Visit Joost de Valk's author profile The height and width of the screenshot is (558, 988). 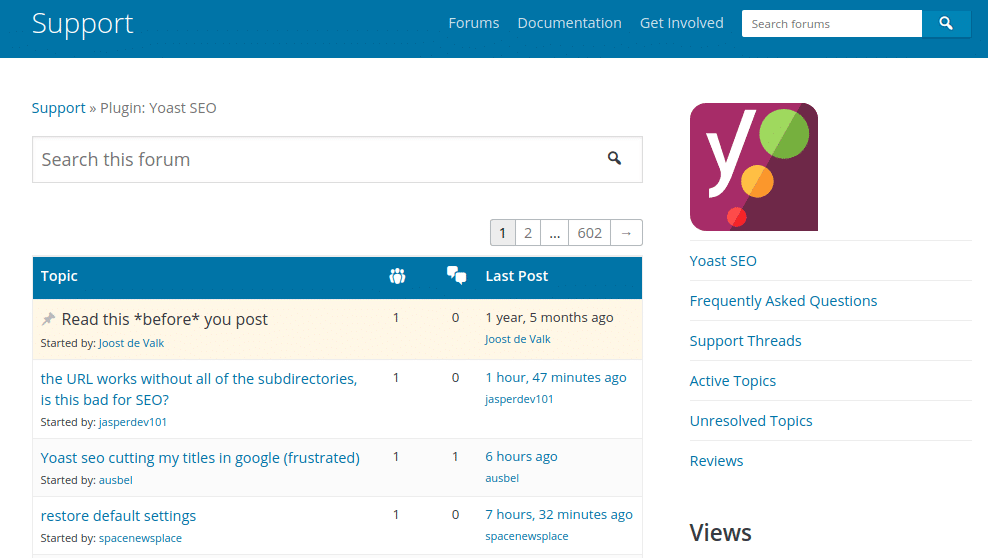(x=131, y=343)
